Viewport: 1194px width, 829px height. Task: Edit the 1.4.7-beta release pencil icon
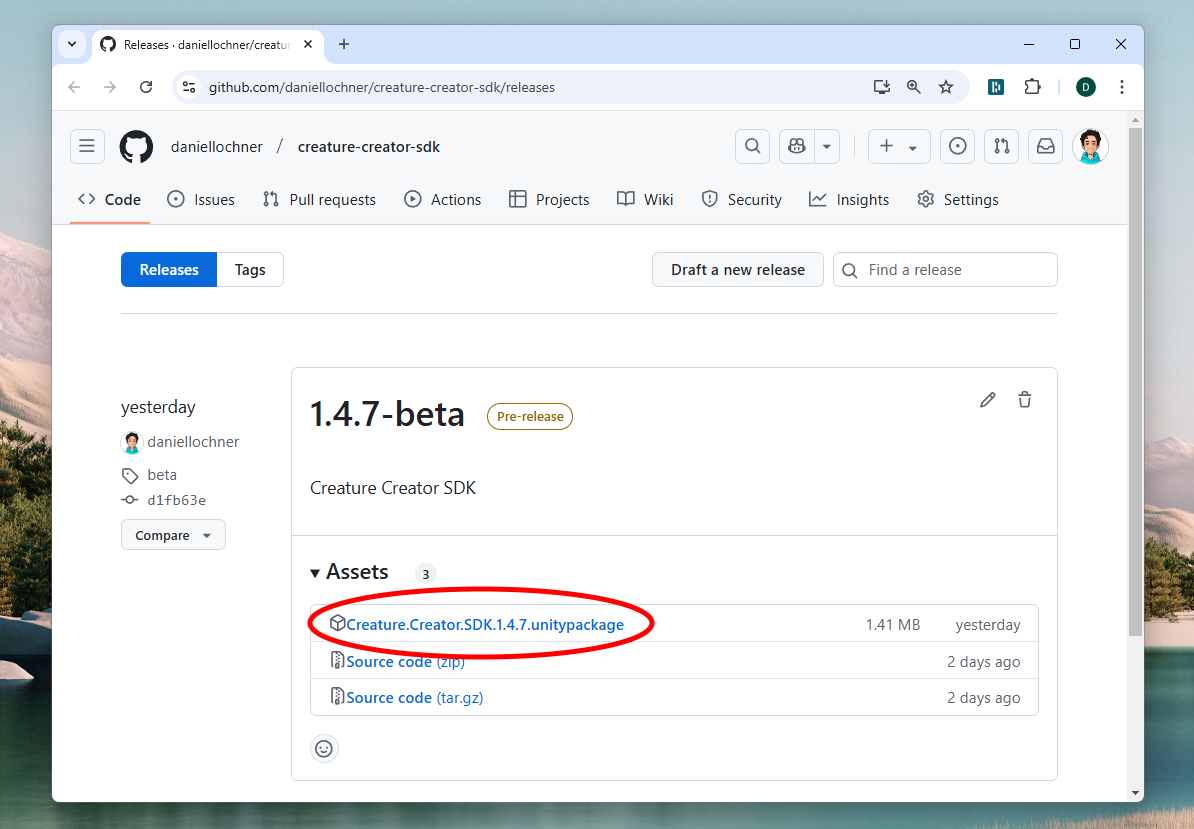988,400
